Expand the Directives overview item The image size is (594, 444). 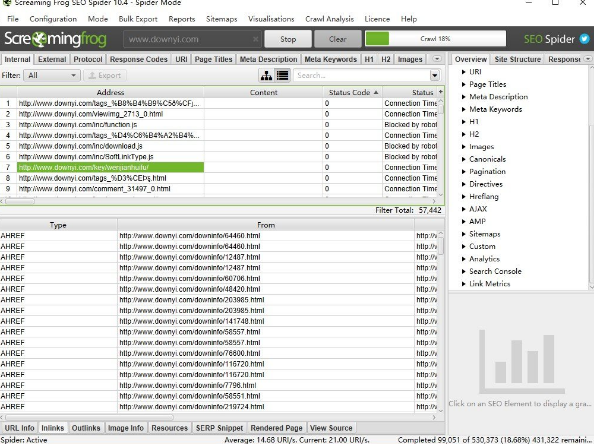(x=463, y=184)
